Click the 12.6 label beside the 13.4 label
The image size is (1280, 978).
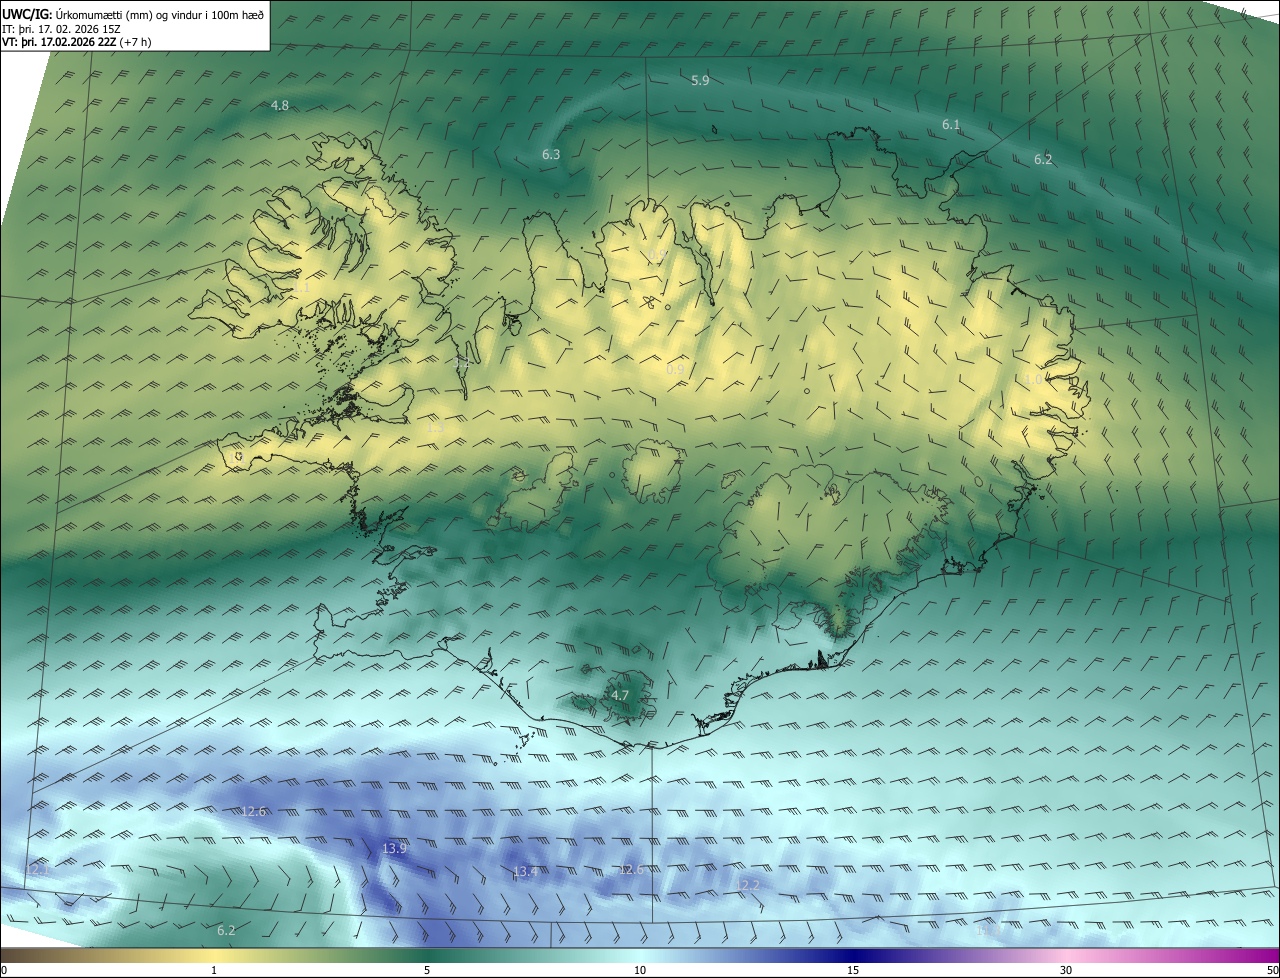click(631, 869)
